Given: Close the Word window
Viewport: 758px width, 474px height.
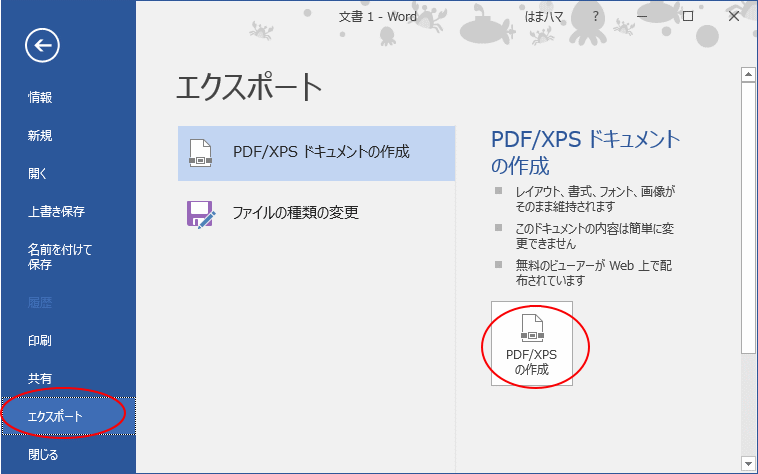Looking at the screenshot, I should [734, 16].
